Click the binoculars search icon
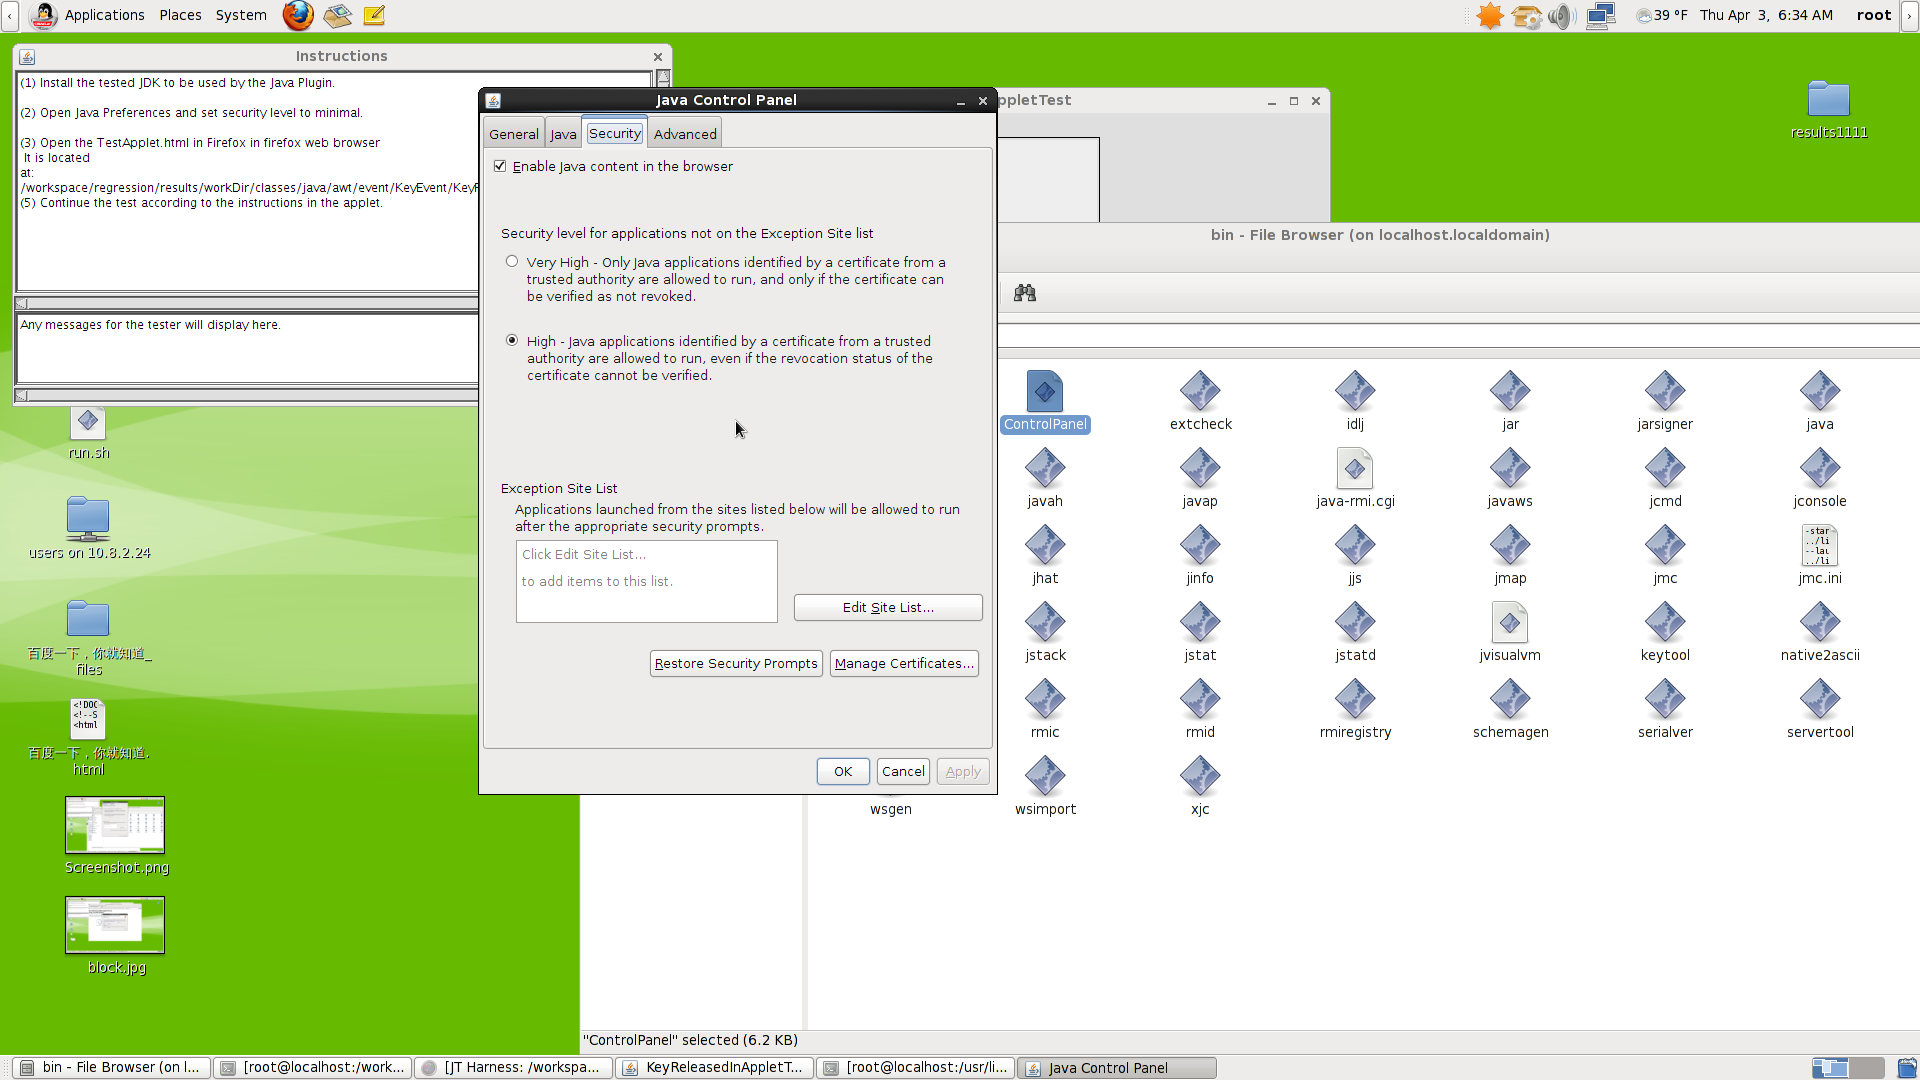Viewport: 1920px width, 1080px height. tap(1024, 293)
